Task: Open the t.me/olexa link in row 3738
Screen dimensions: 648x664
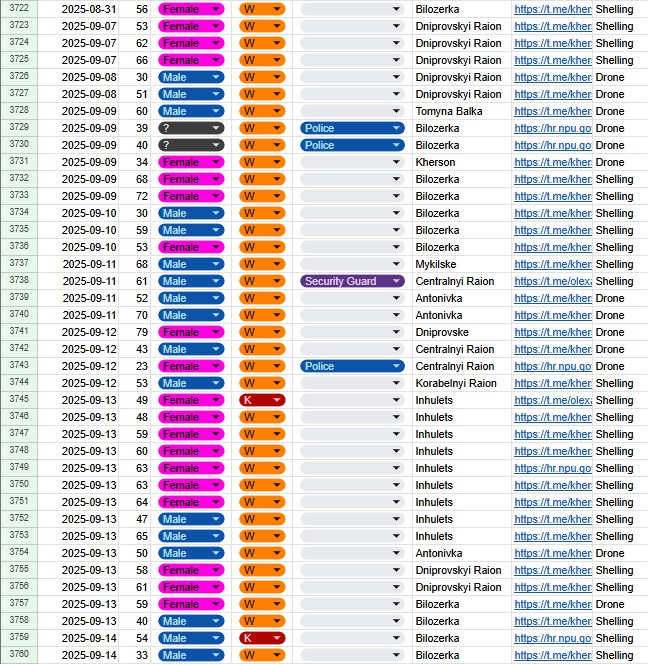Action: (553, 281)
